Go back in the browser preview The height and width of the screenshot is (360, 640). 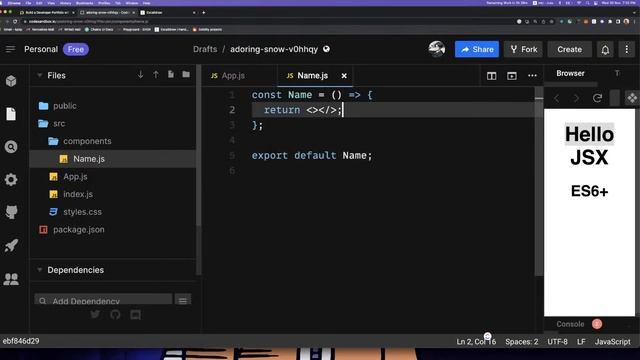click(557, 98)
